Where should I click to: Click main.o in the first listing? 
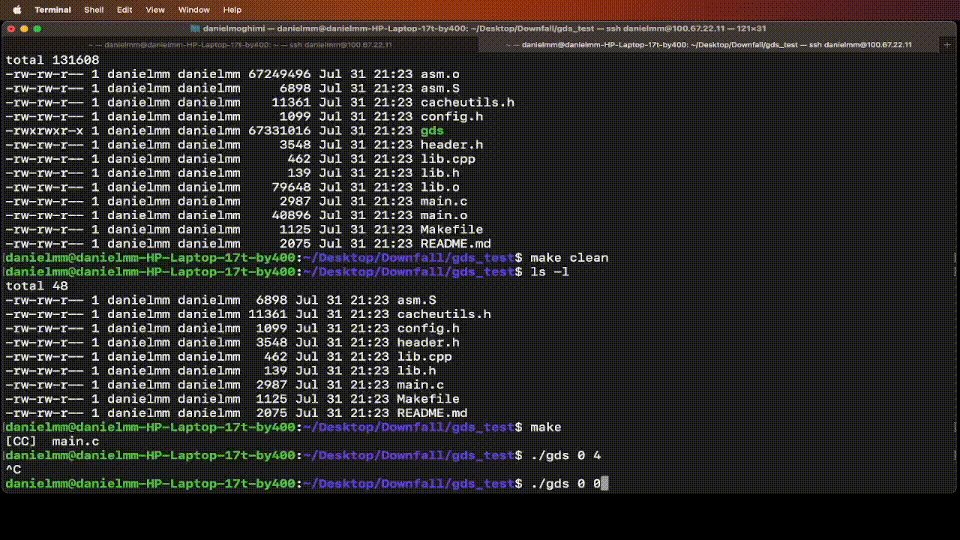(443, 215)
